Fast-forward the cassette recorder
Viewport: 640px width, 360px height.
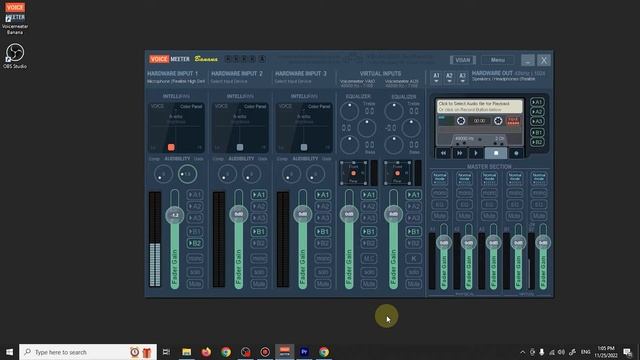[460, 153]
